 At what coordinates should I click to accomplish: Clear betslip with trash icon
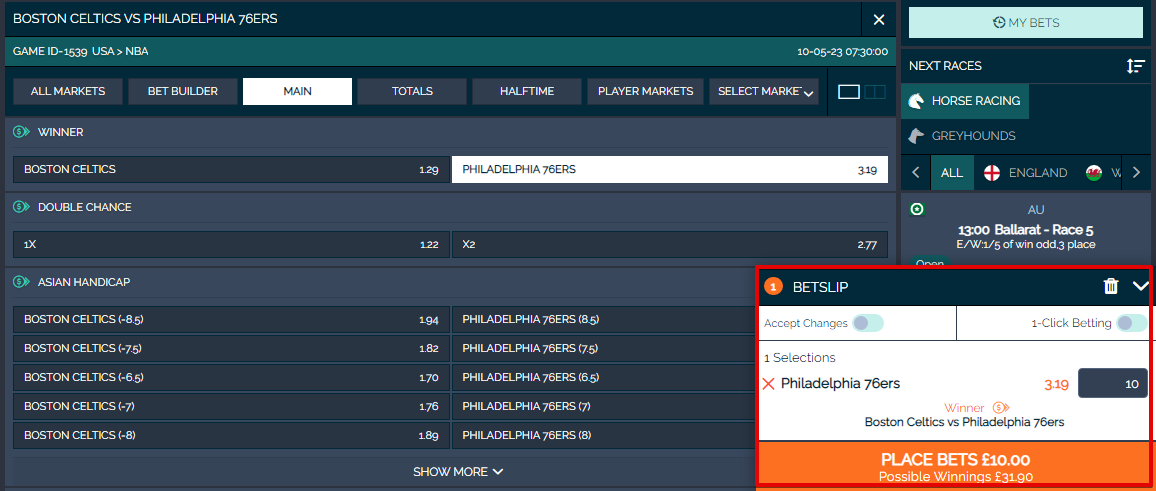click(1111, 287)
